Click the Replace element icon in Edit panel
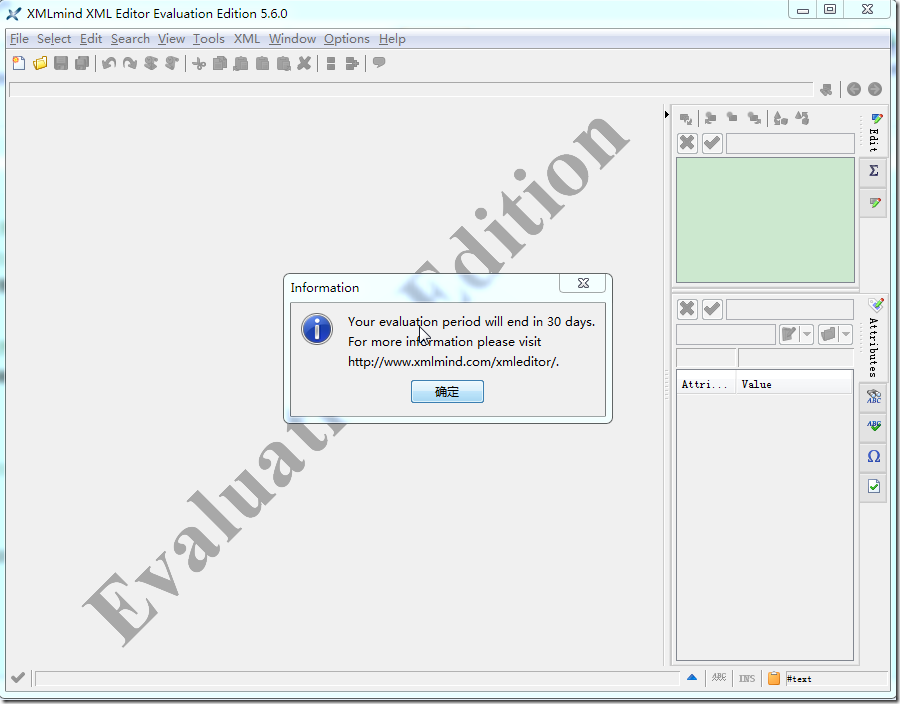This screenshot has height=704, width=900. (x=686, y=118)
